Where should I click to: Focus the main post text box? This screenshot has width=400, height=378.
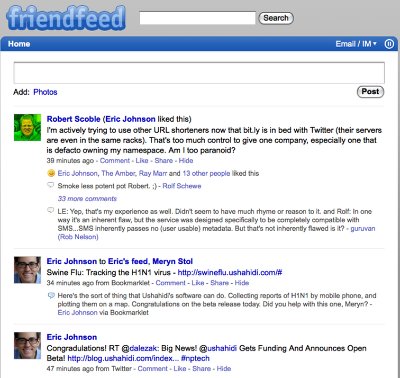pos(199,73)
